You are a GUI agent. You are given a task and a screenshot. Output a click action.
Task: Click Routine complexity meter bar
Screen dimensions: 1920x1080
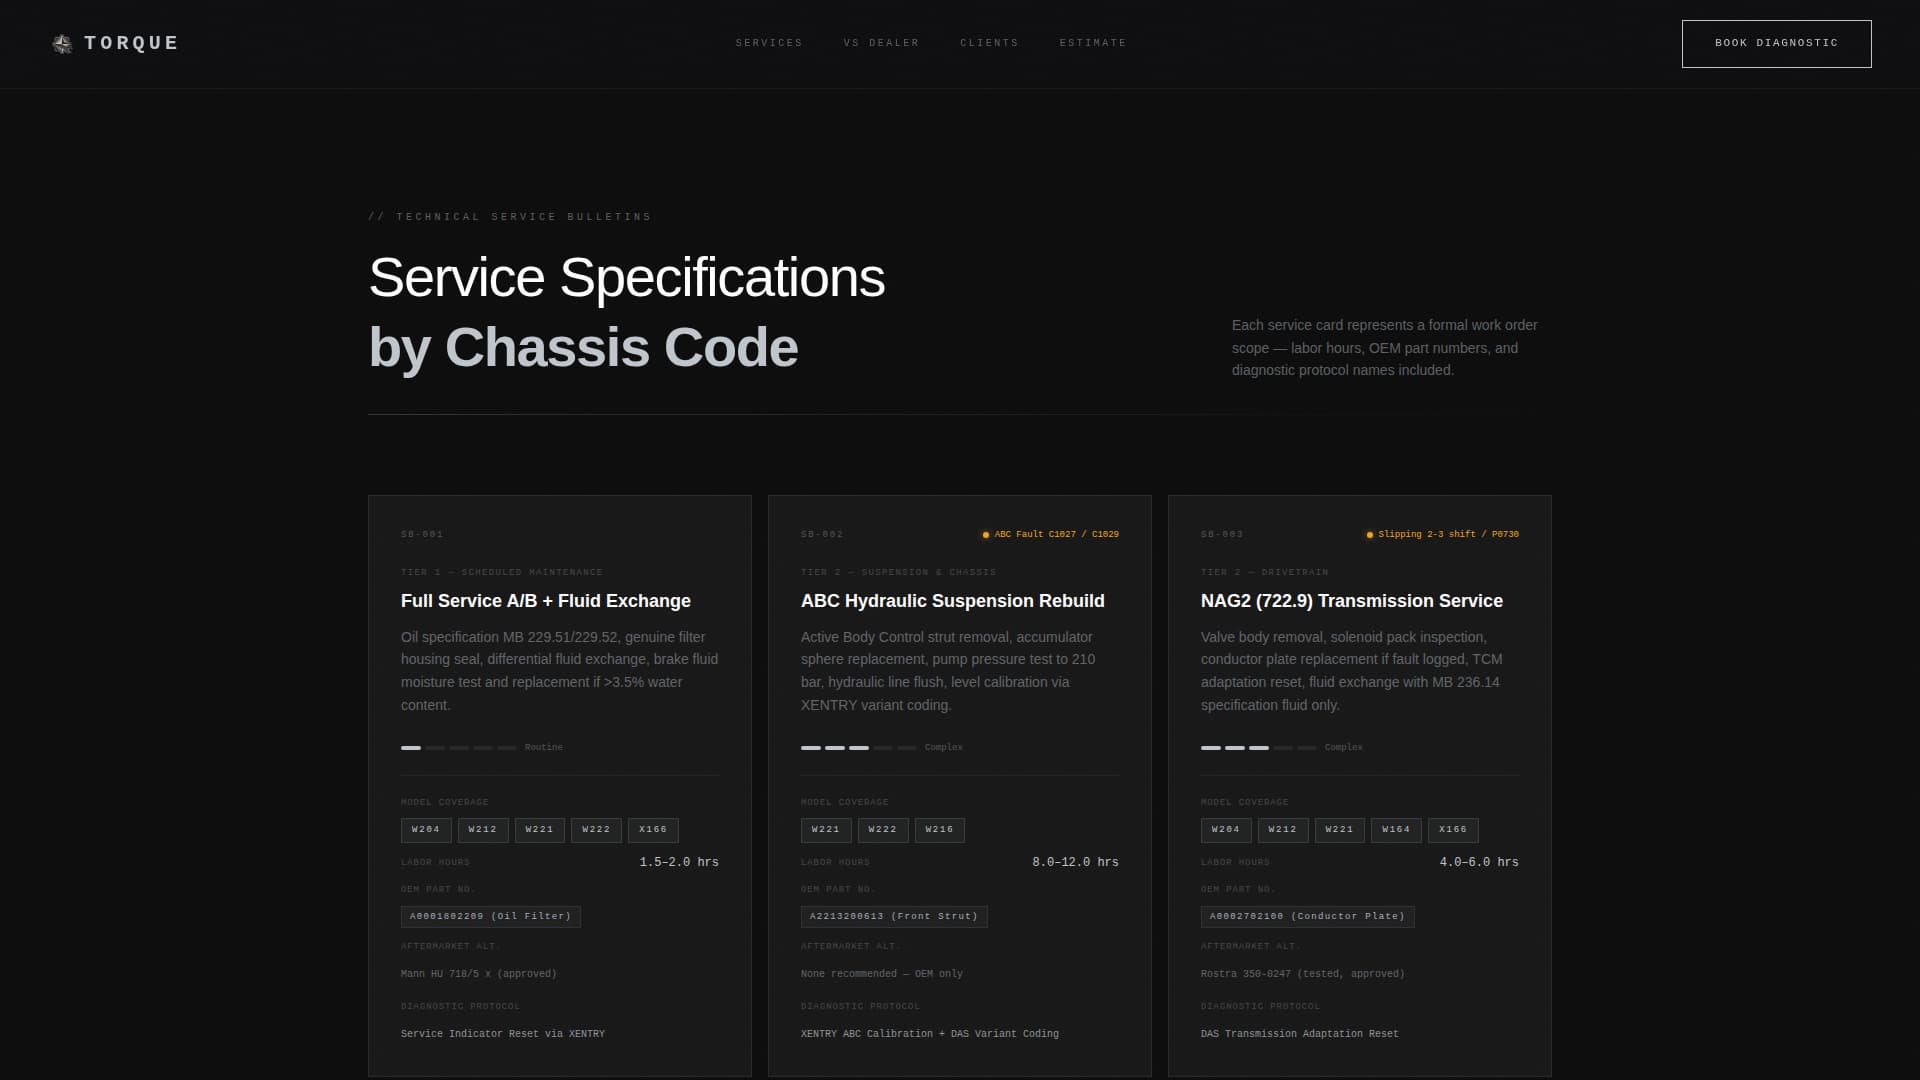point(458,748)
